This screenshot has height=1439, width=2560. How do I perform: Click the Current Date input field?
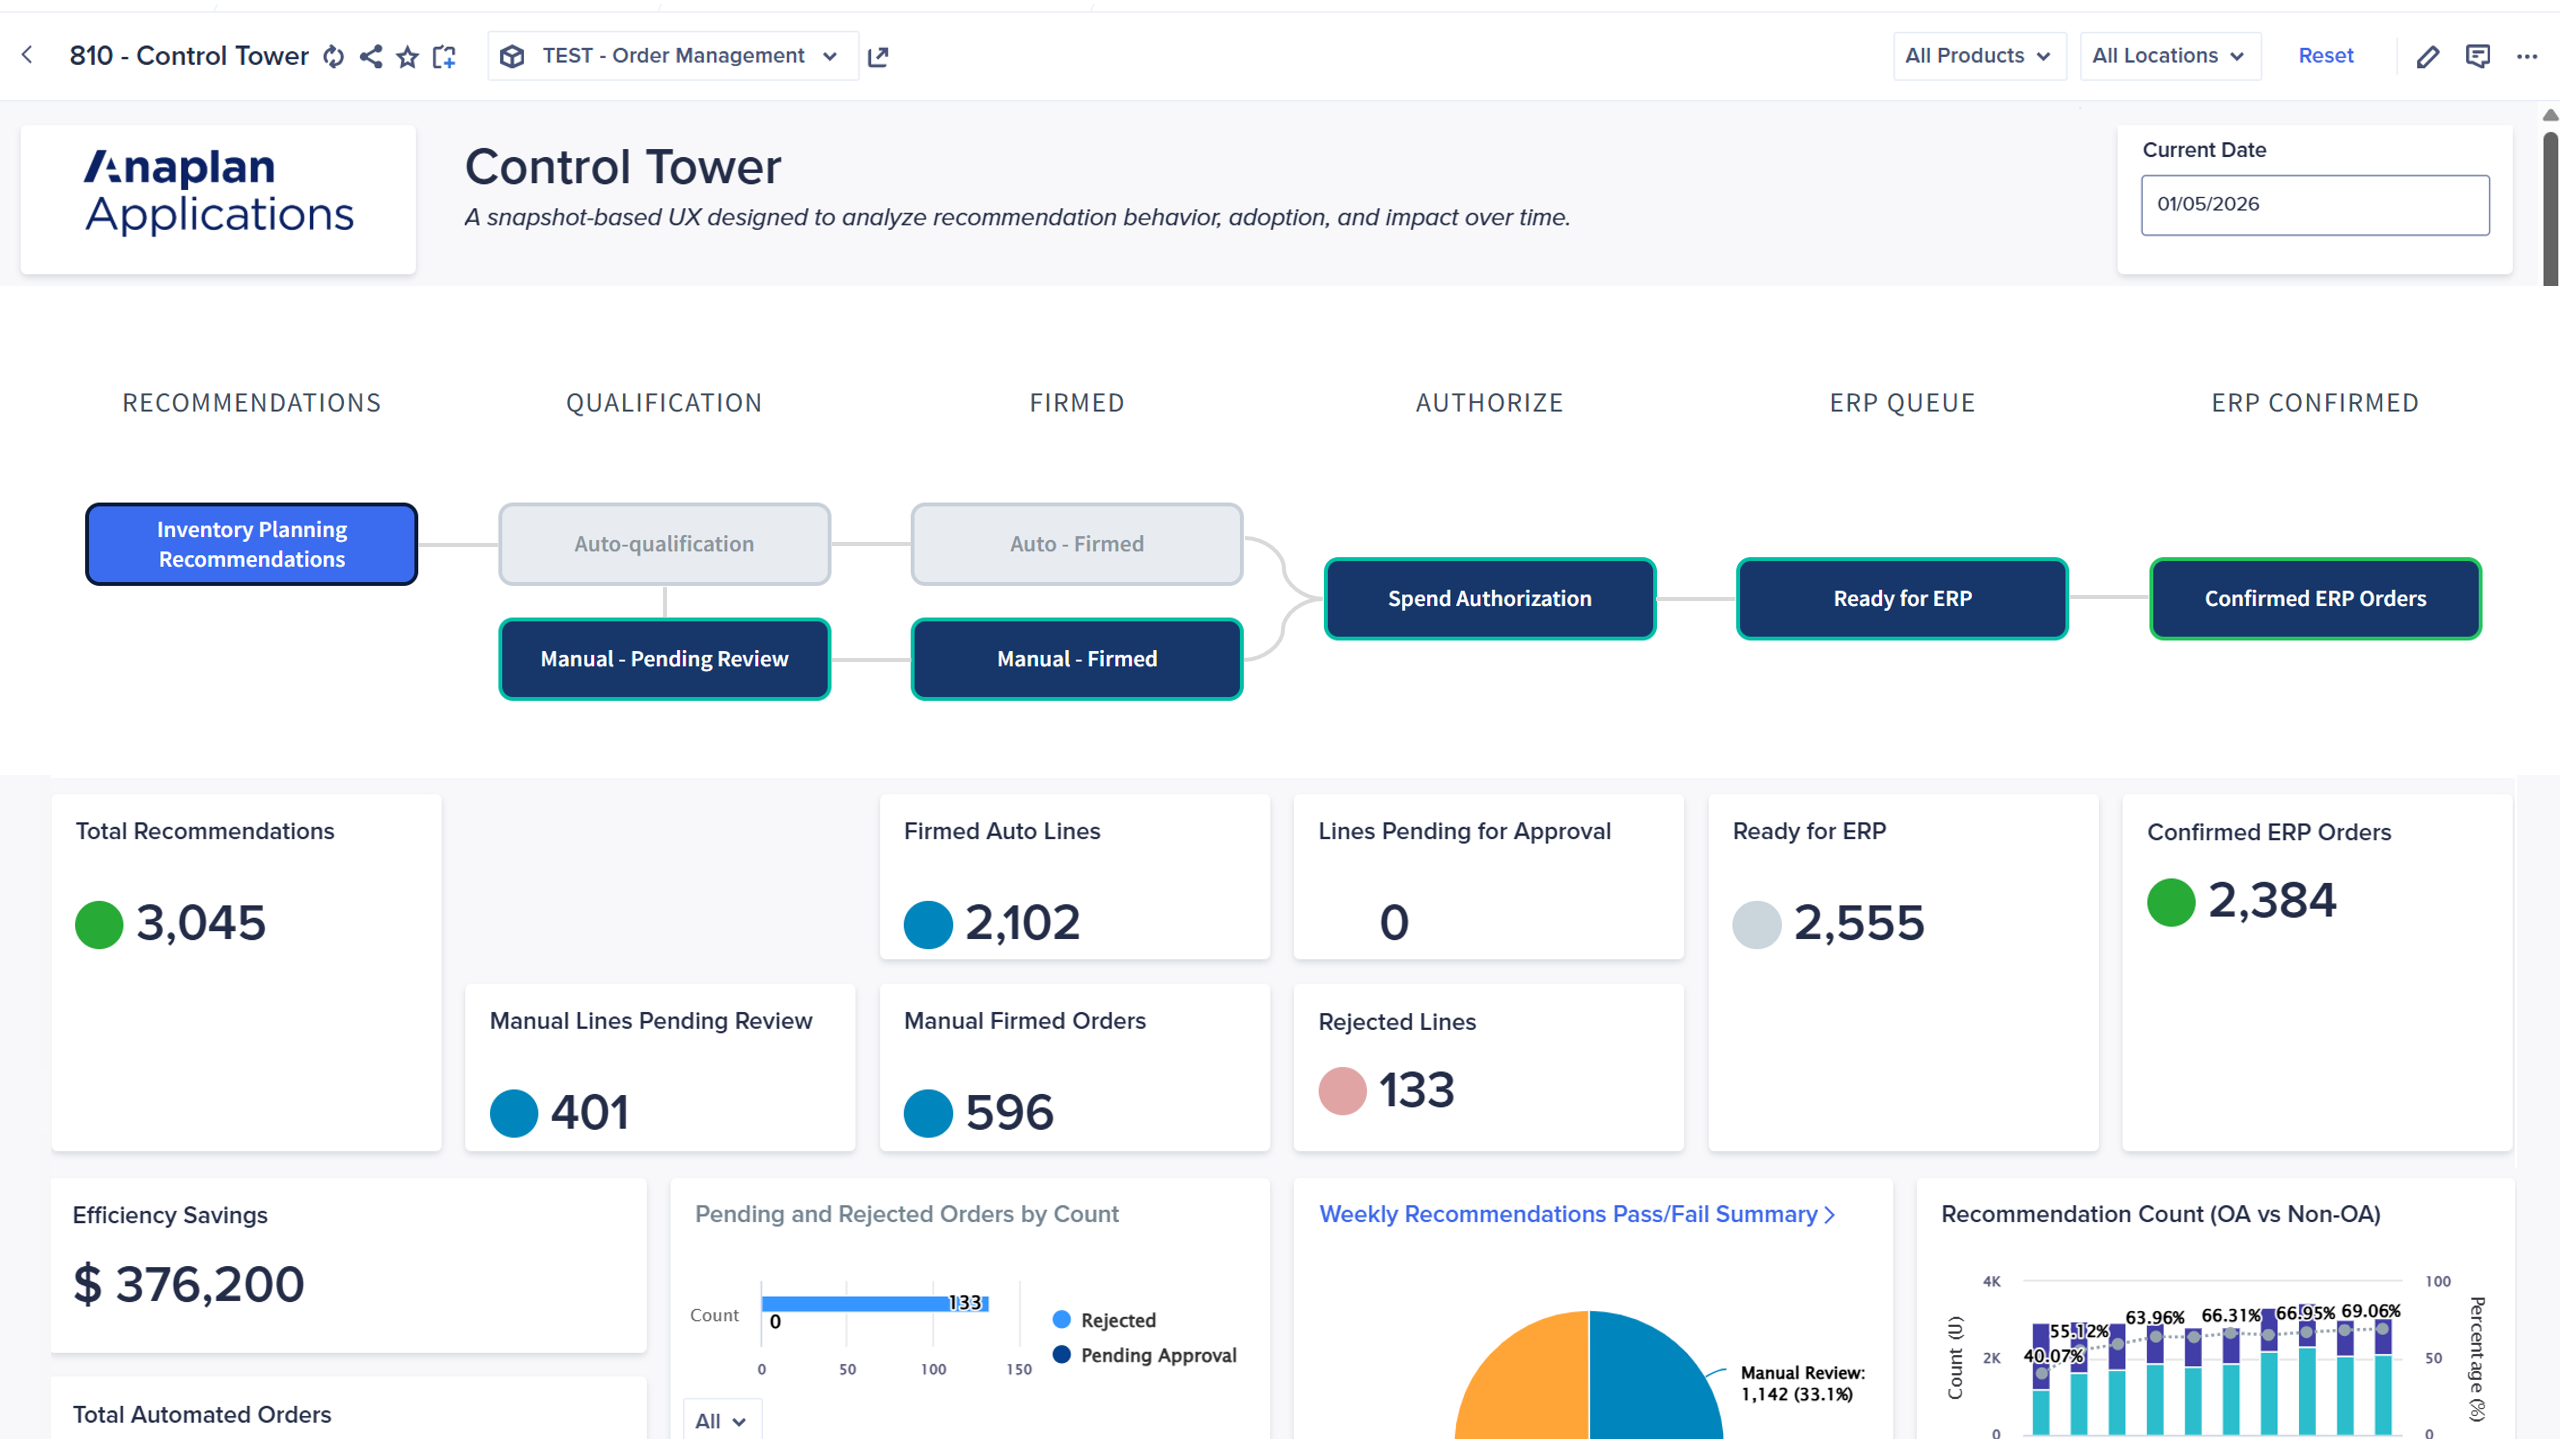coord(2314,205)
